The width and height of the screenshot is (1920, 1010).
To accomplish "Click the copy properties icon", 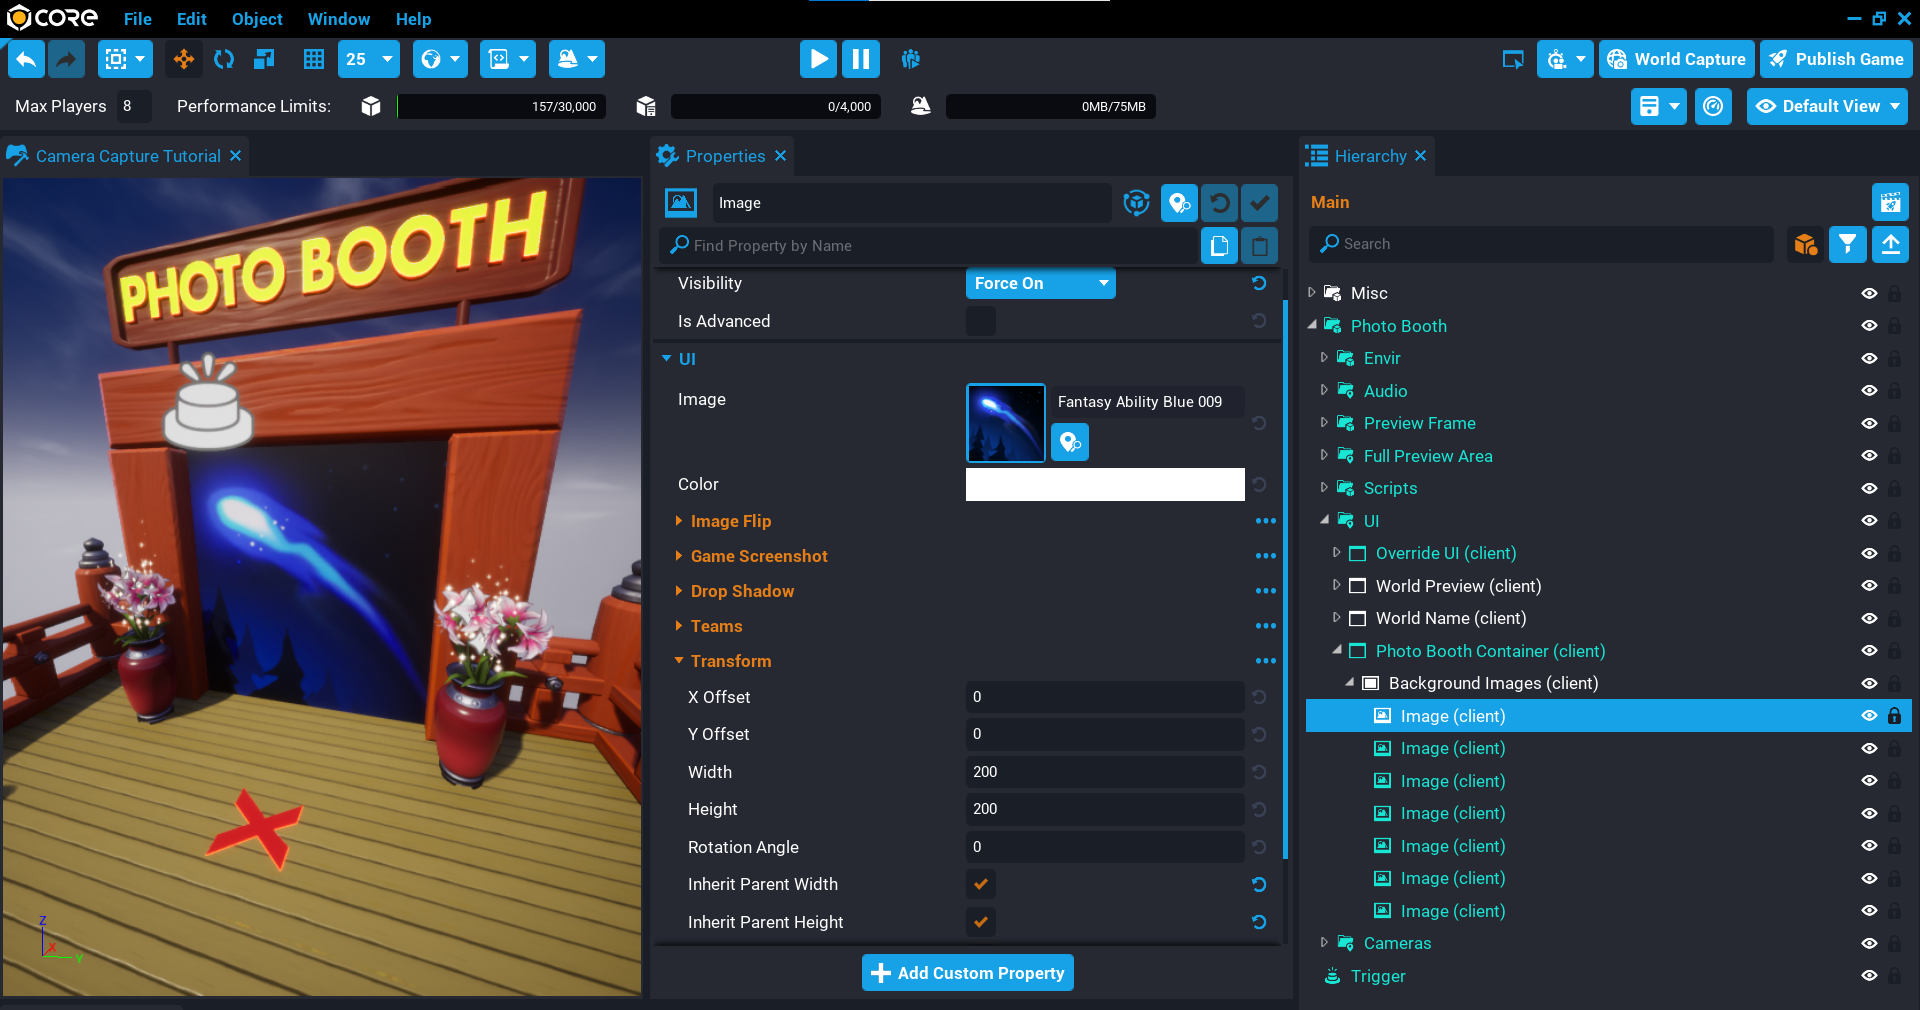I will (x=1219, y=245).
